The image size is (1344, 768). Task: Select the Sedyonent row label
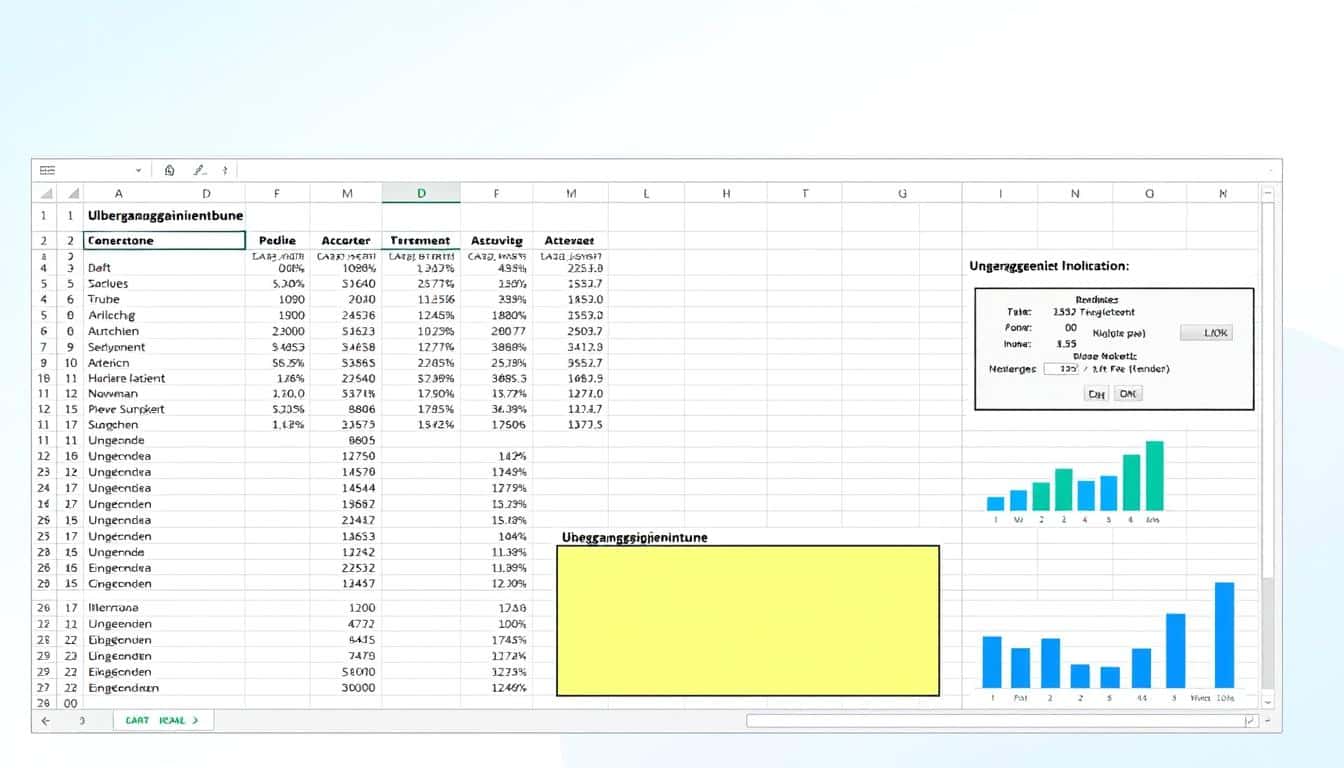click(117, 347)
